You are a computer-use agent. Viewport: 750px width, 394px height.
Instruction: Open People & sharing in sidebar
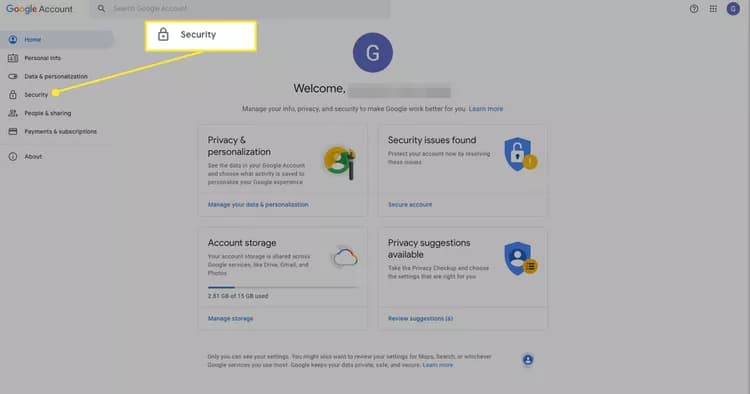[x=48, y=113]
